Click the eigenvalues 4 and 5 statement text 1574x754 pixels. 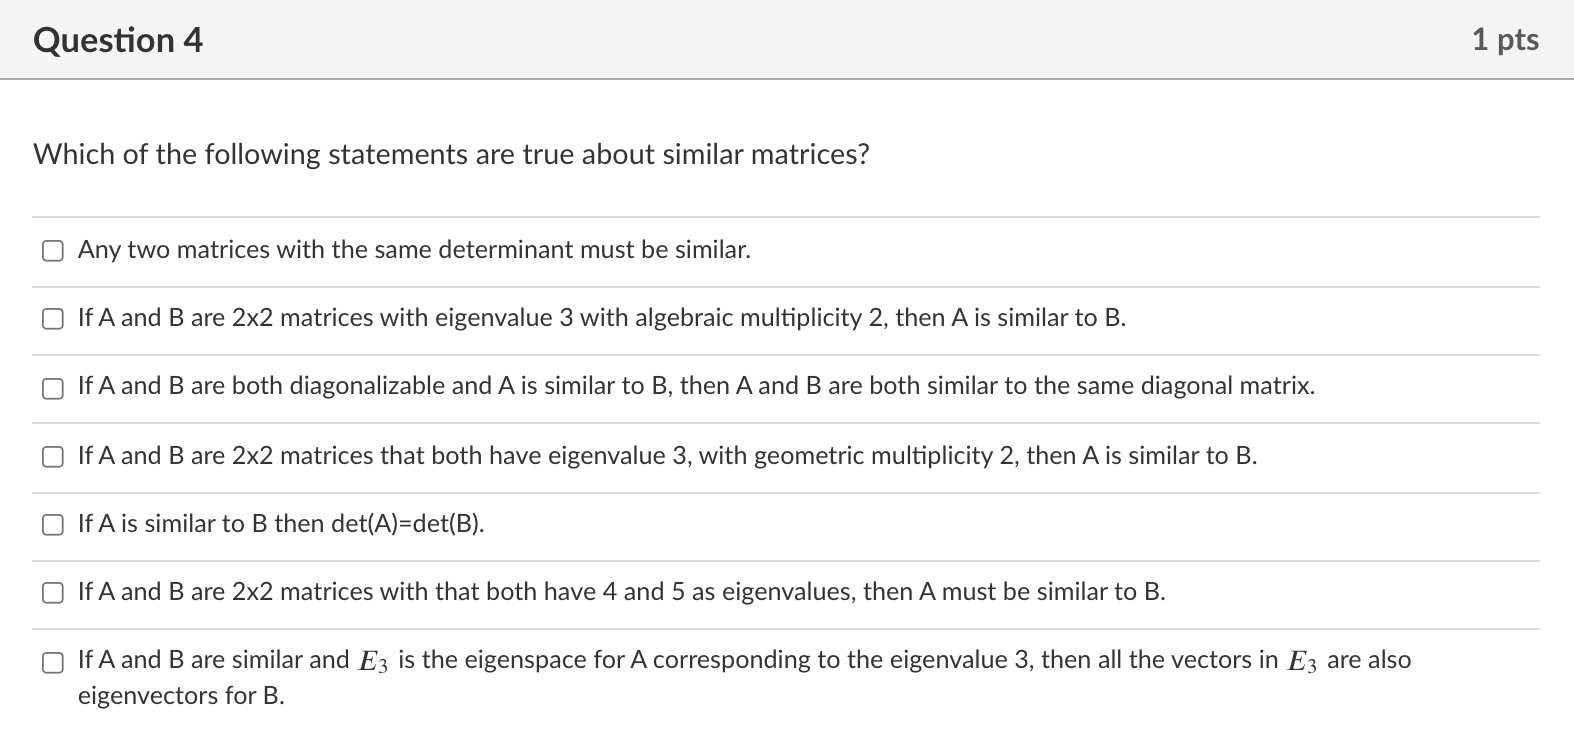click(620, 592)
